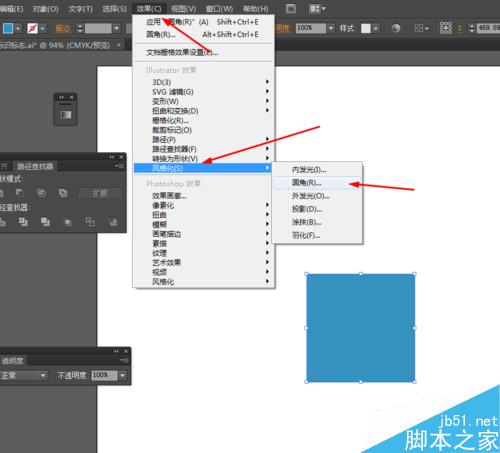The image size is (500, 453).
Task: Open the stroke weight dropdown arrow
Action: pos(116,28)
